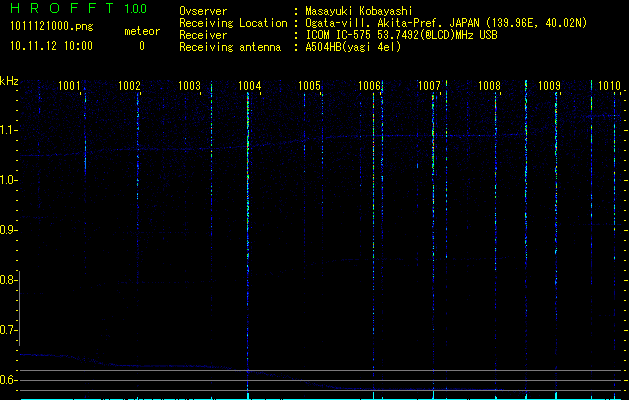The height and width of the screenshot is (400, 629).
Task: Select the 1001 time marker
Action: [69, 85]
